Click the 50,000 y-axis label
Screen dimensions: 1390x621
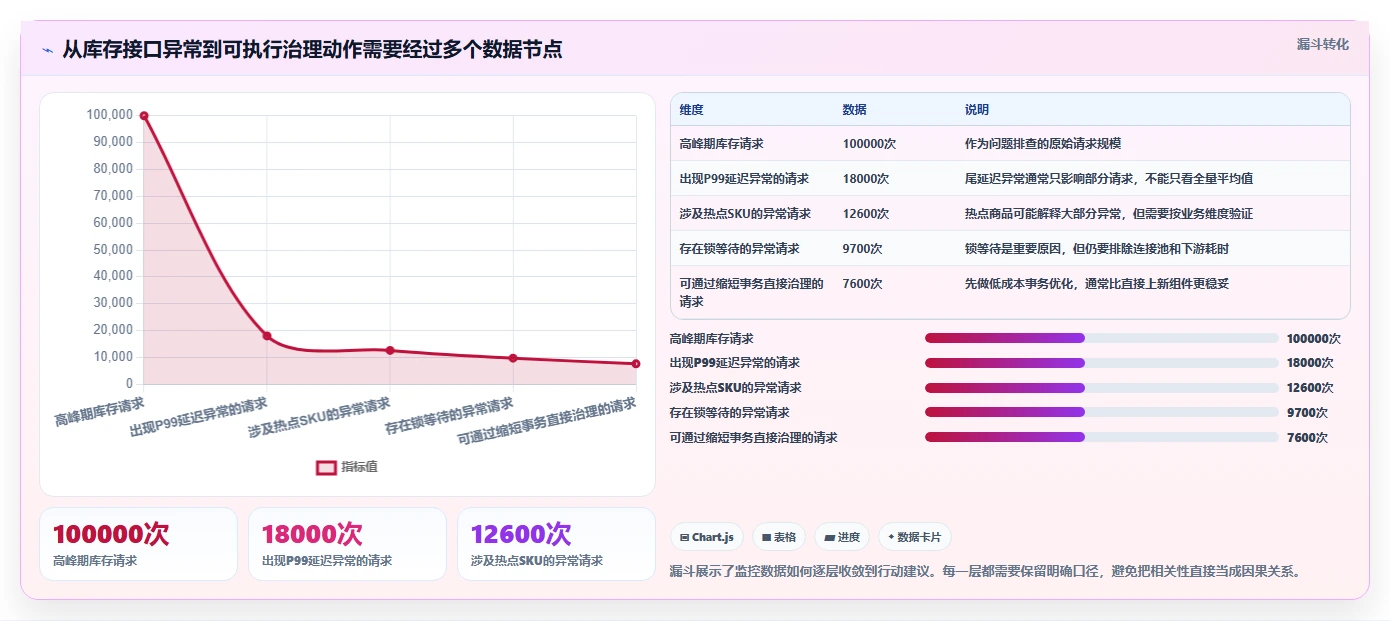[x=113, y=249]
